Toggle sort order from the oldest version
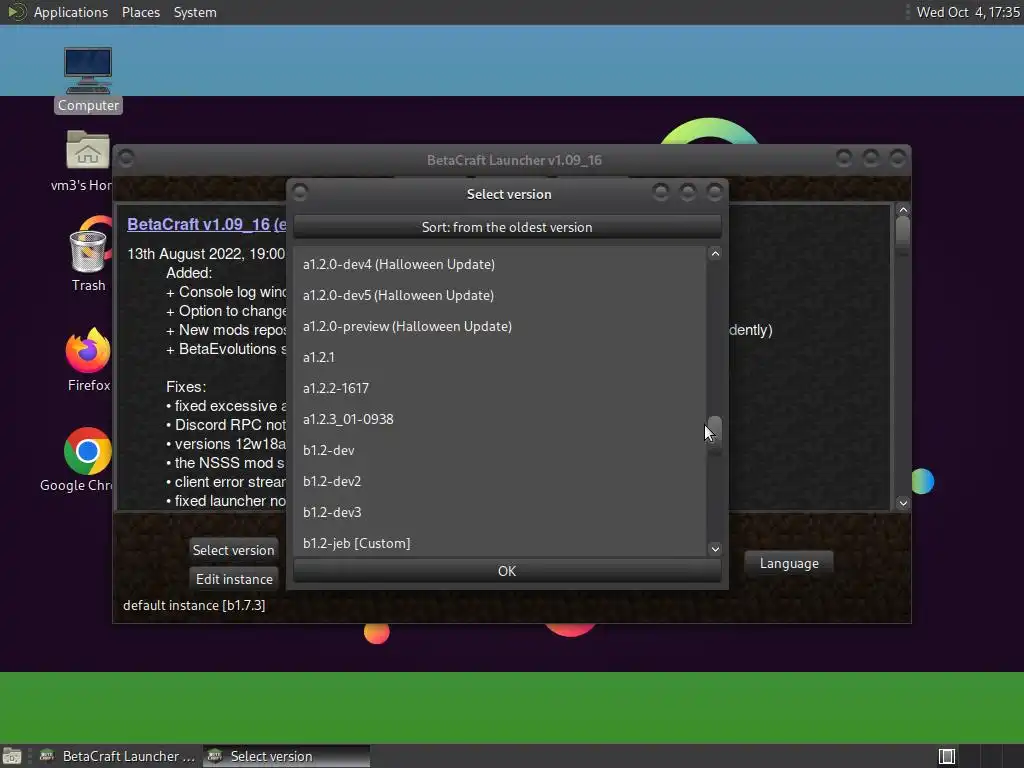The height and width of the screenshot is (768, 1024). [x=507, y=227]
